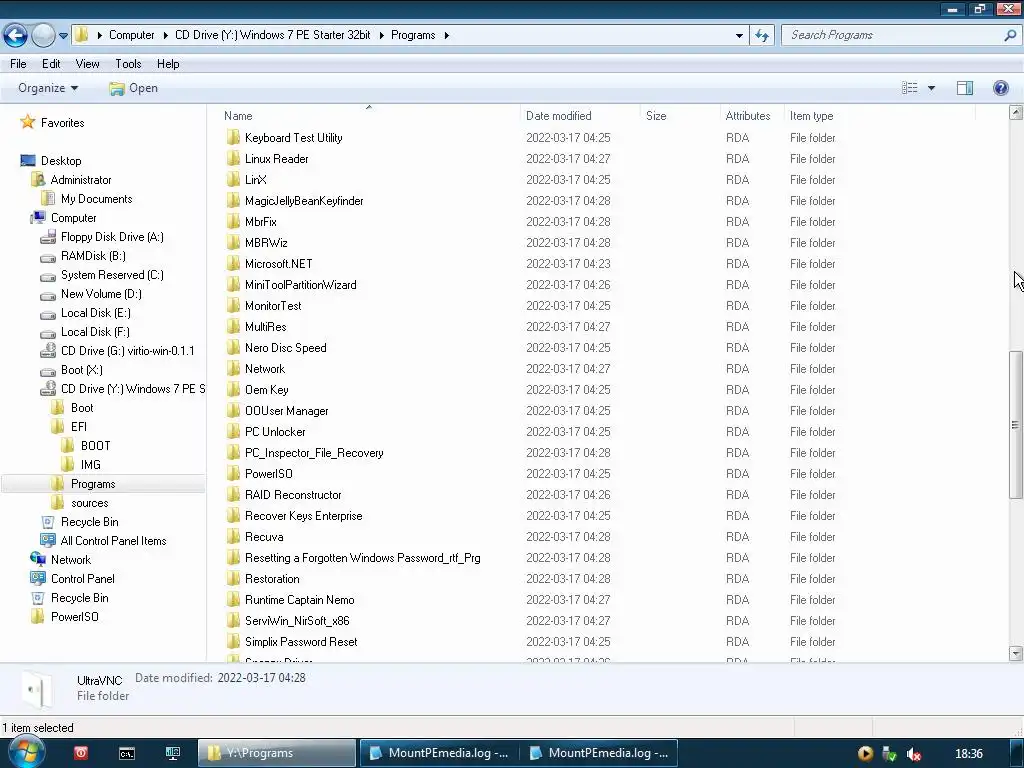1024x768 pixels.
Task: Focus the Search Programs input field
Action: [x=891, y=35]
